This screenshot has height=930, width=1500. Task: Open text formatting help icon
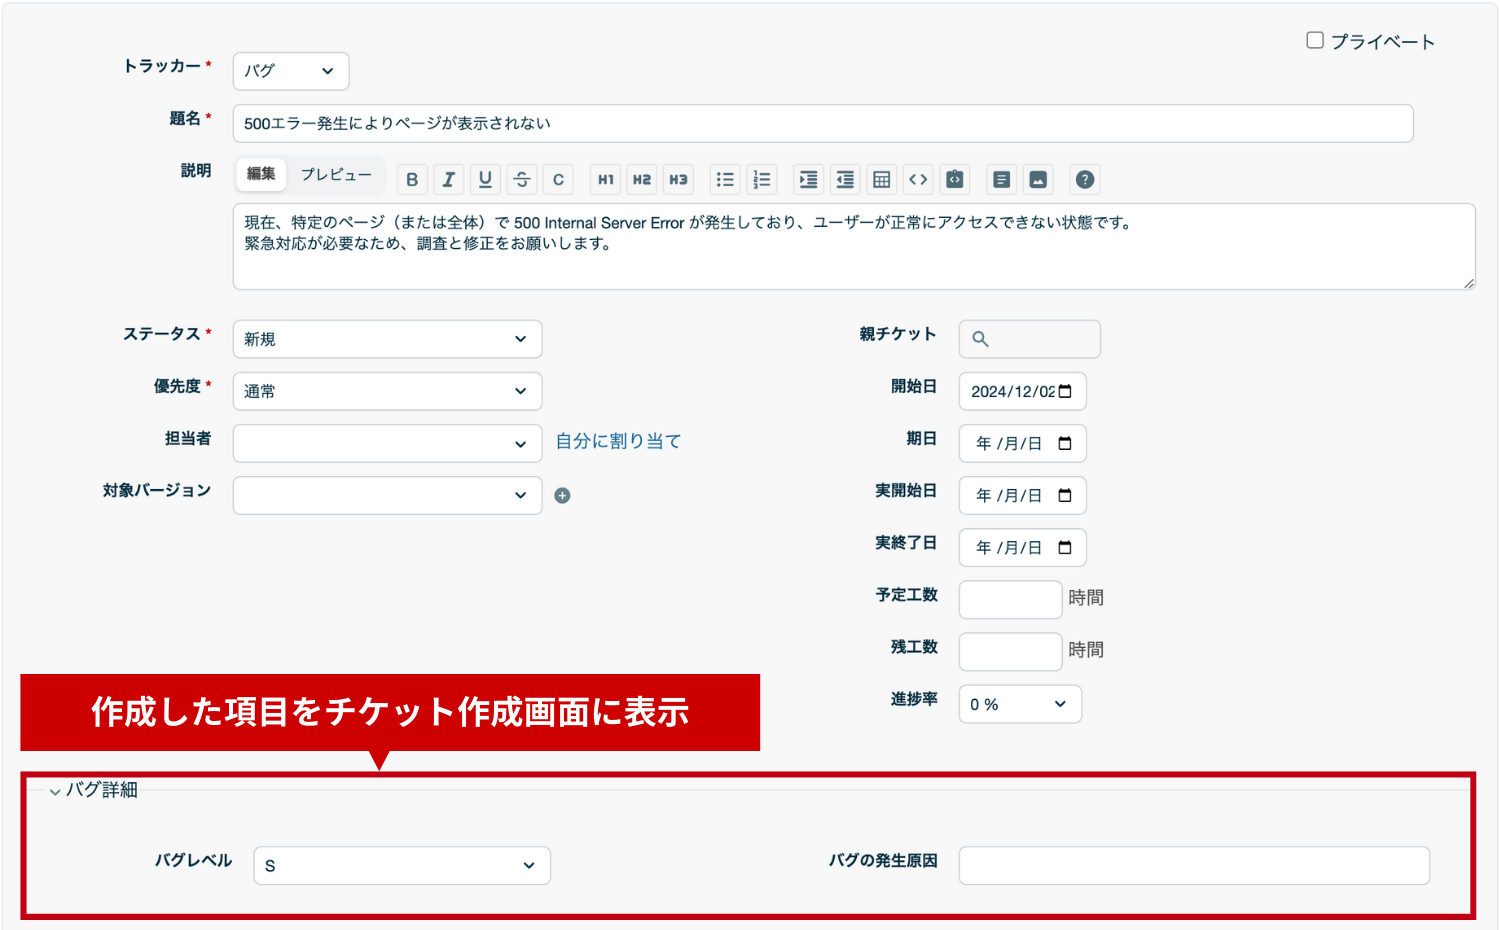[x=1085, y=180]
